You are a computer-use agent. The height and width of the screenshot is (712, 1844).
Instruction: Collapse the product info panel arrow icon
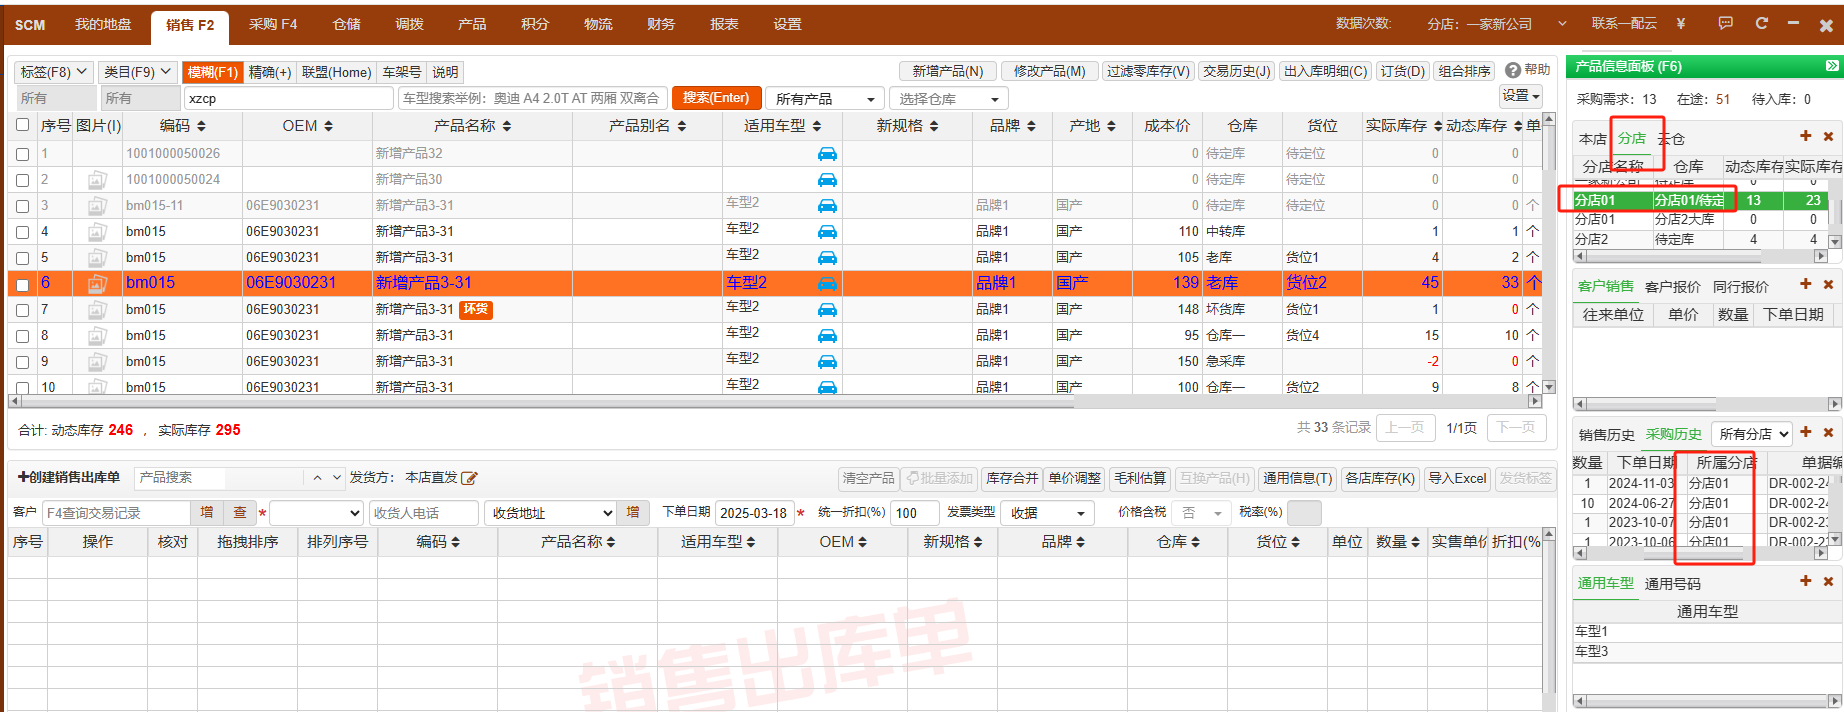point(1832,66)
